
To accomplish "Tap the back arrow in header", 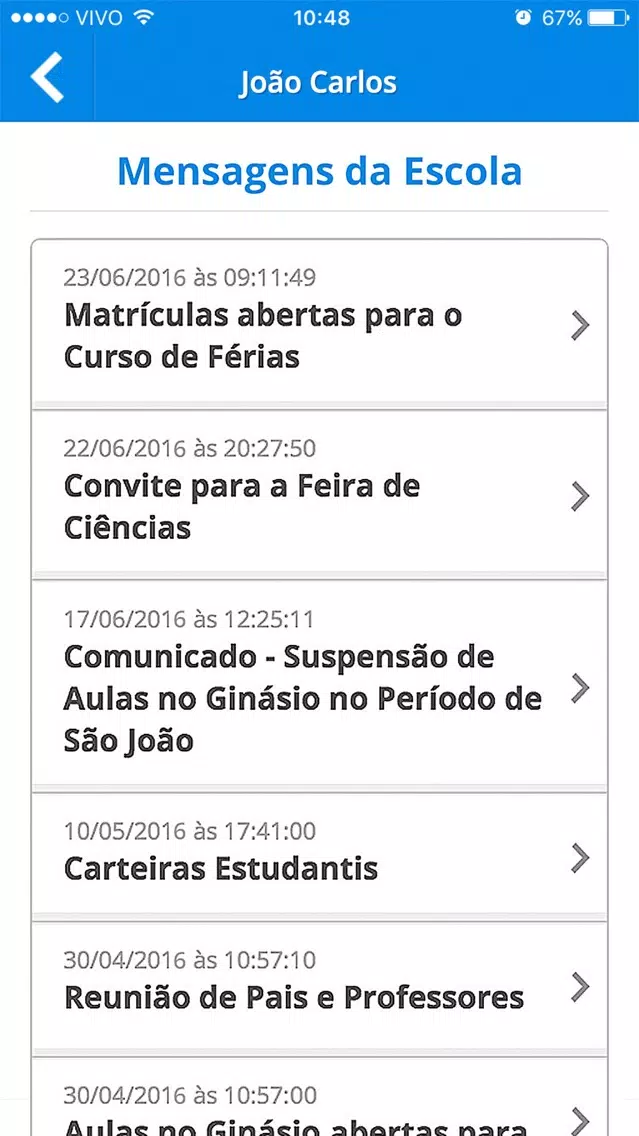I will click(x=47, y=77).
